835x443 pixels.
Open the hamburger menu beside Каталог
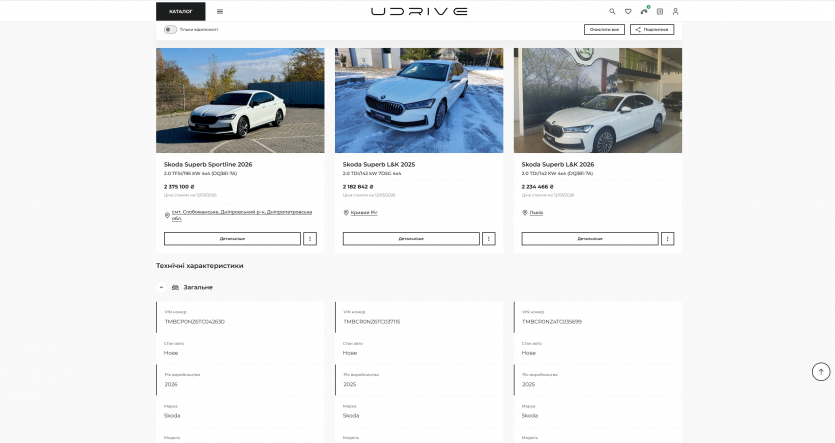coord(220,12)
